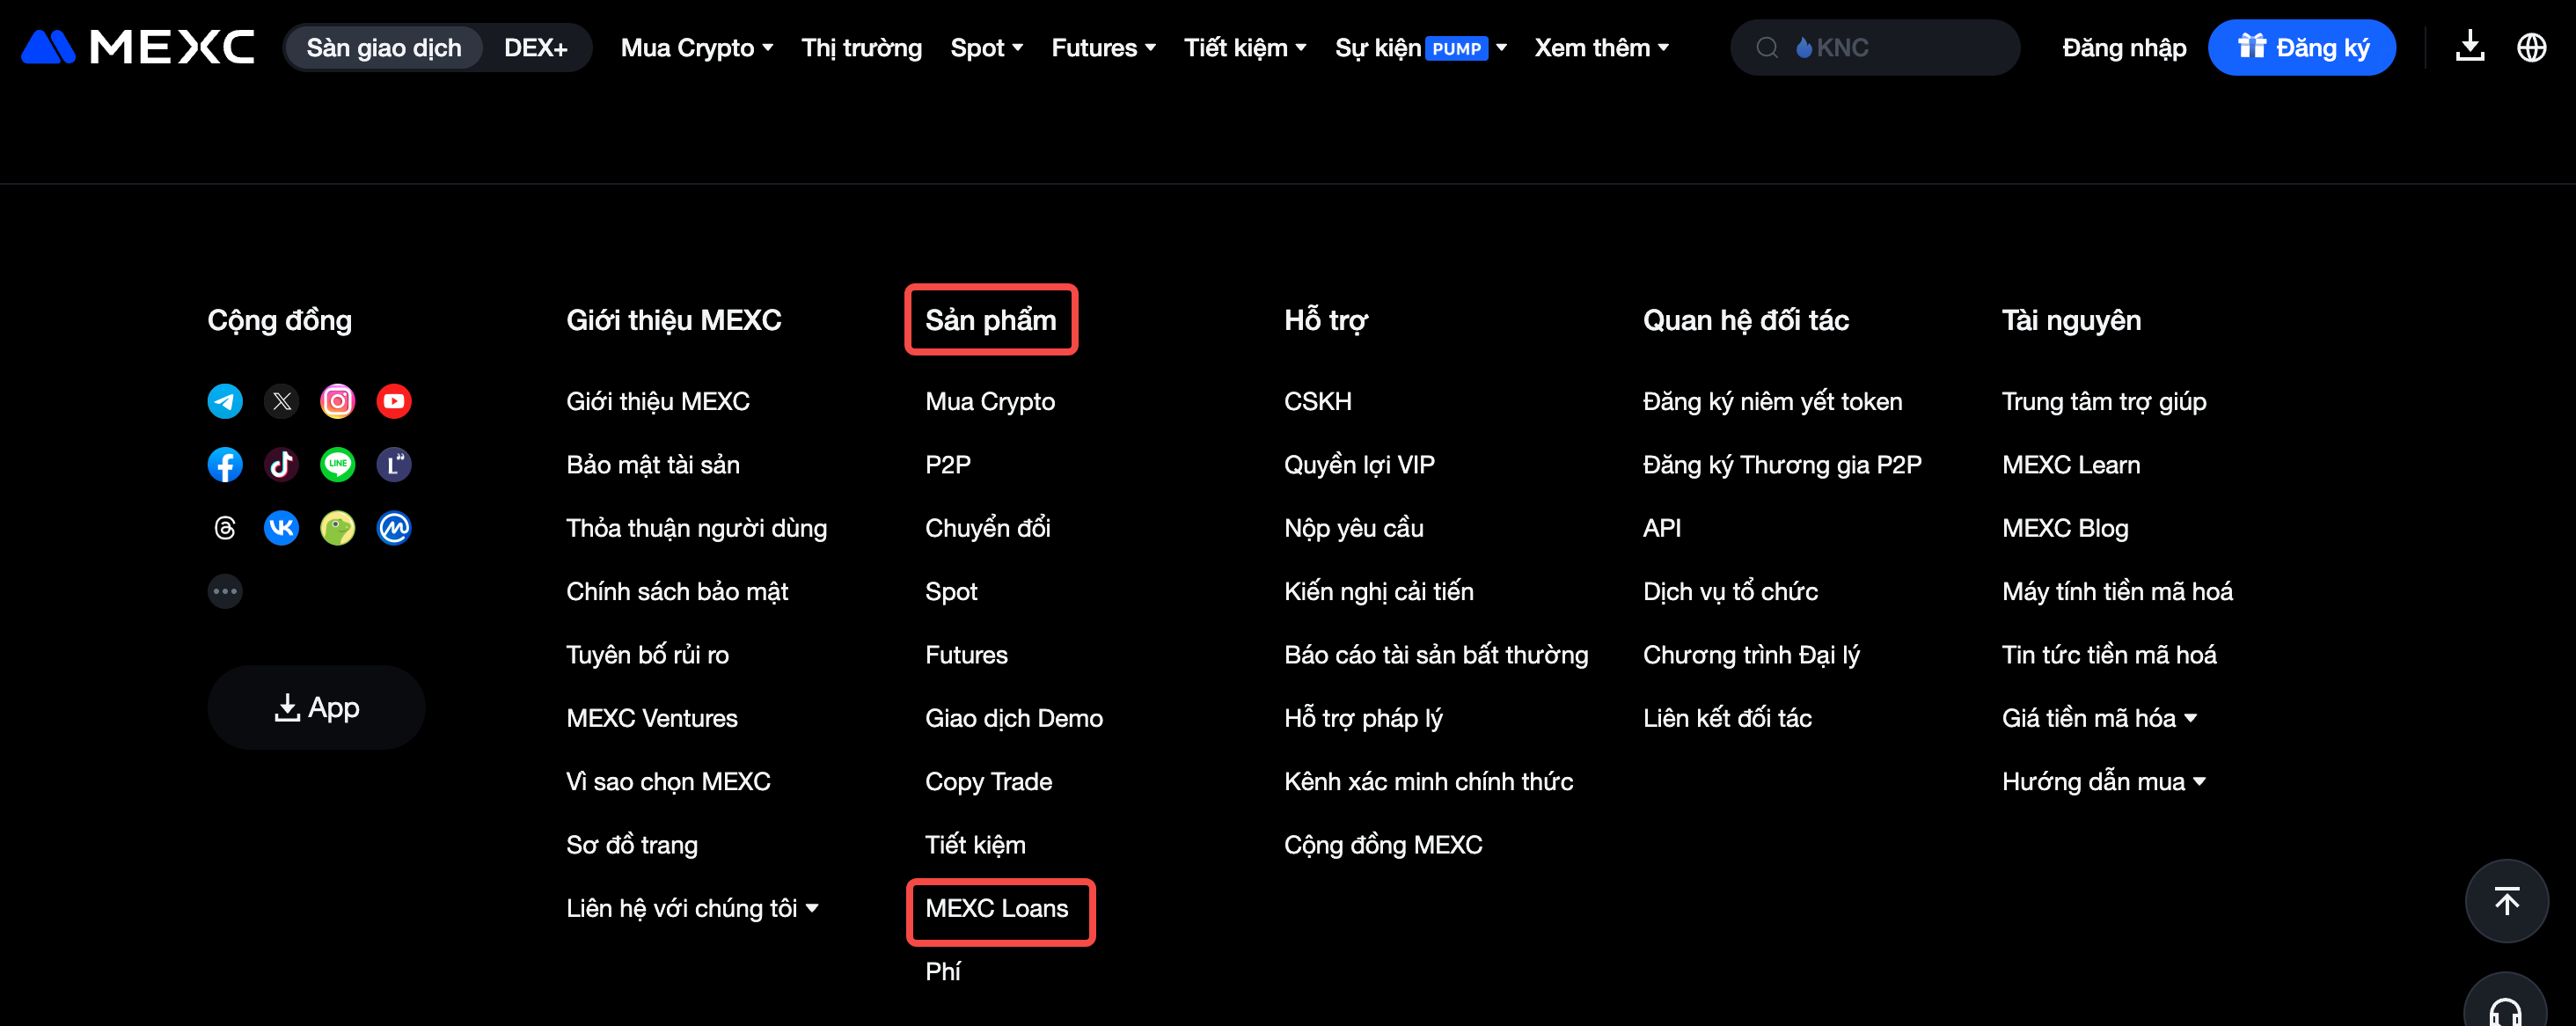Expand the Giá tiền mã hóa dropdown
The height and width of the screenshot is (1026, 2576).
coord(2100,718)
